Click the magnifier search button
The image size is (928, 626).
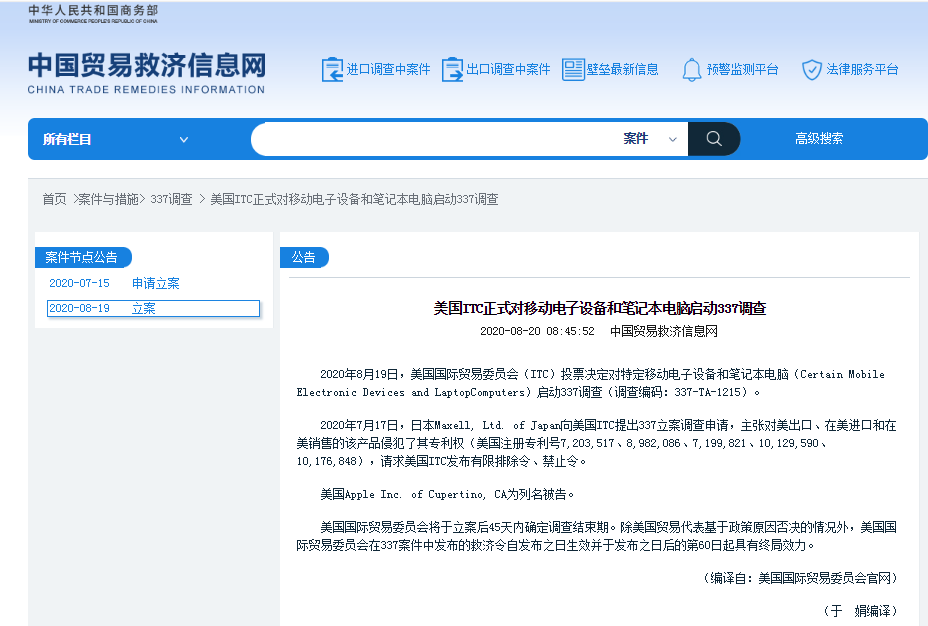[714, 138]
